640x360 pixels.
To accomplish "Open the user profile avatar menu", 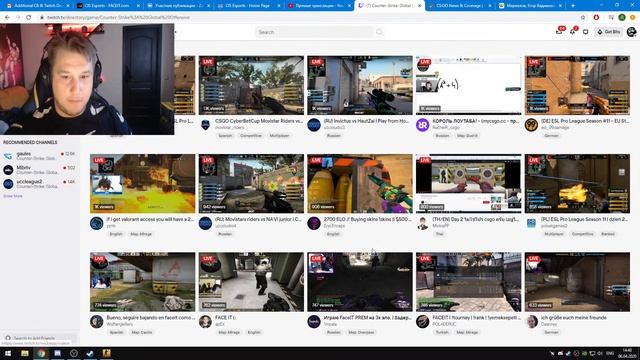I will point(631,32).
